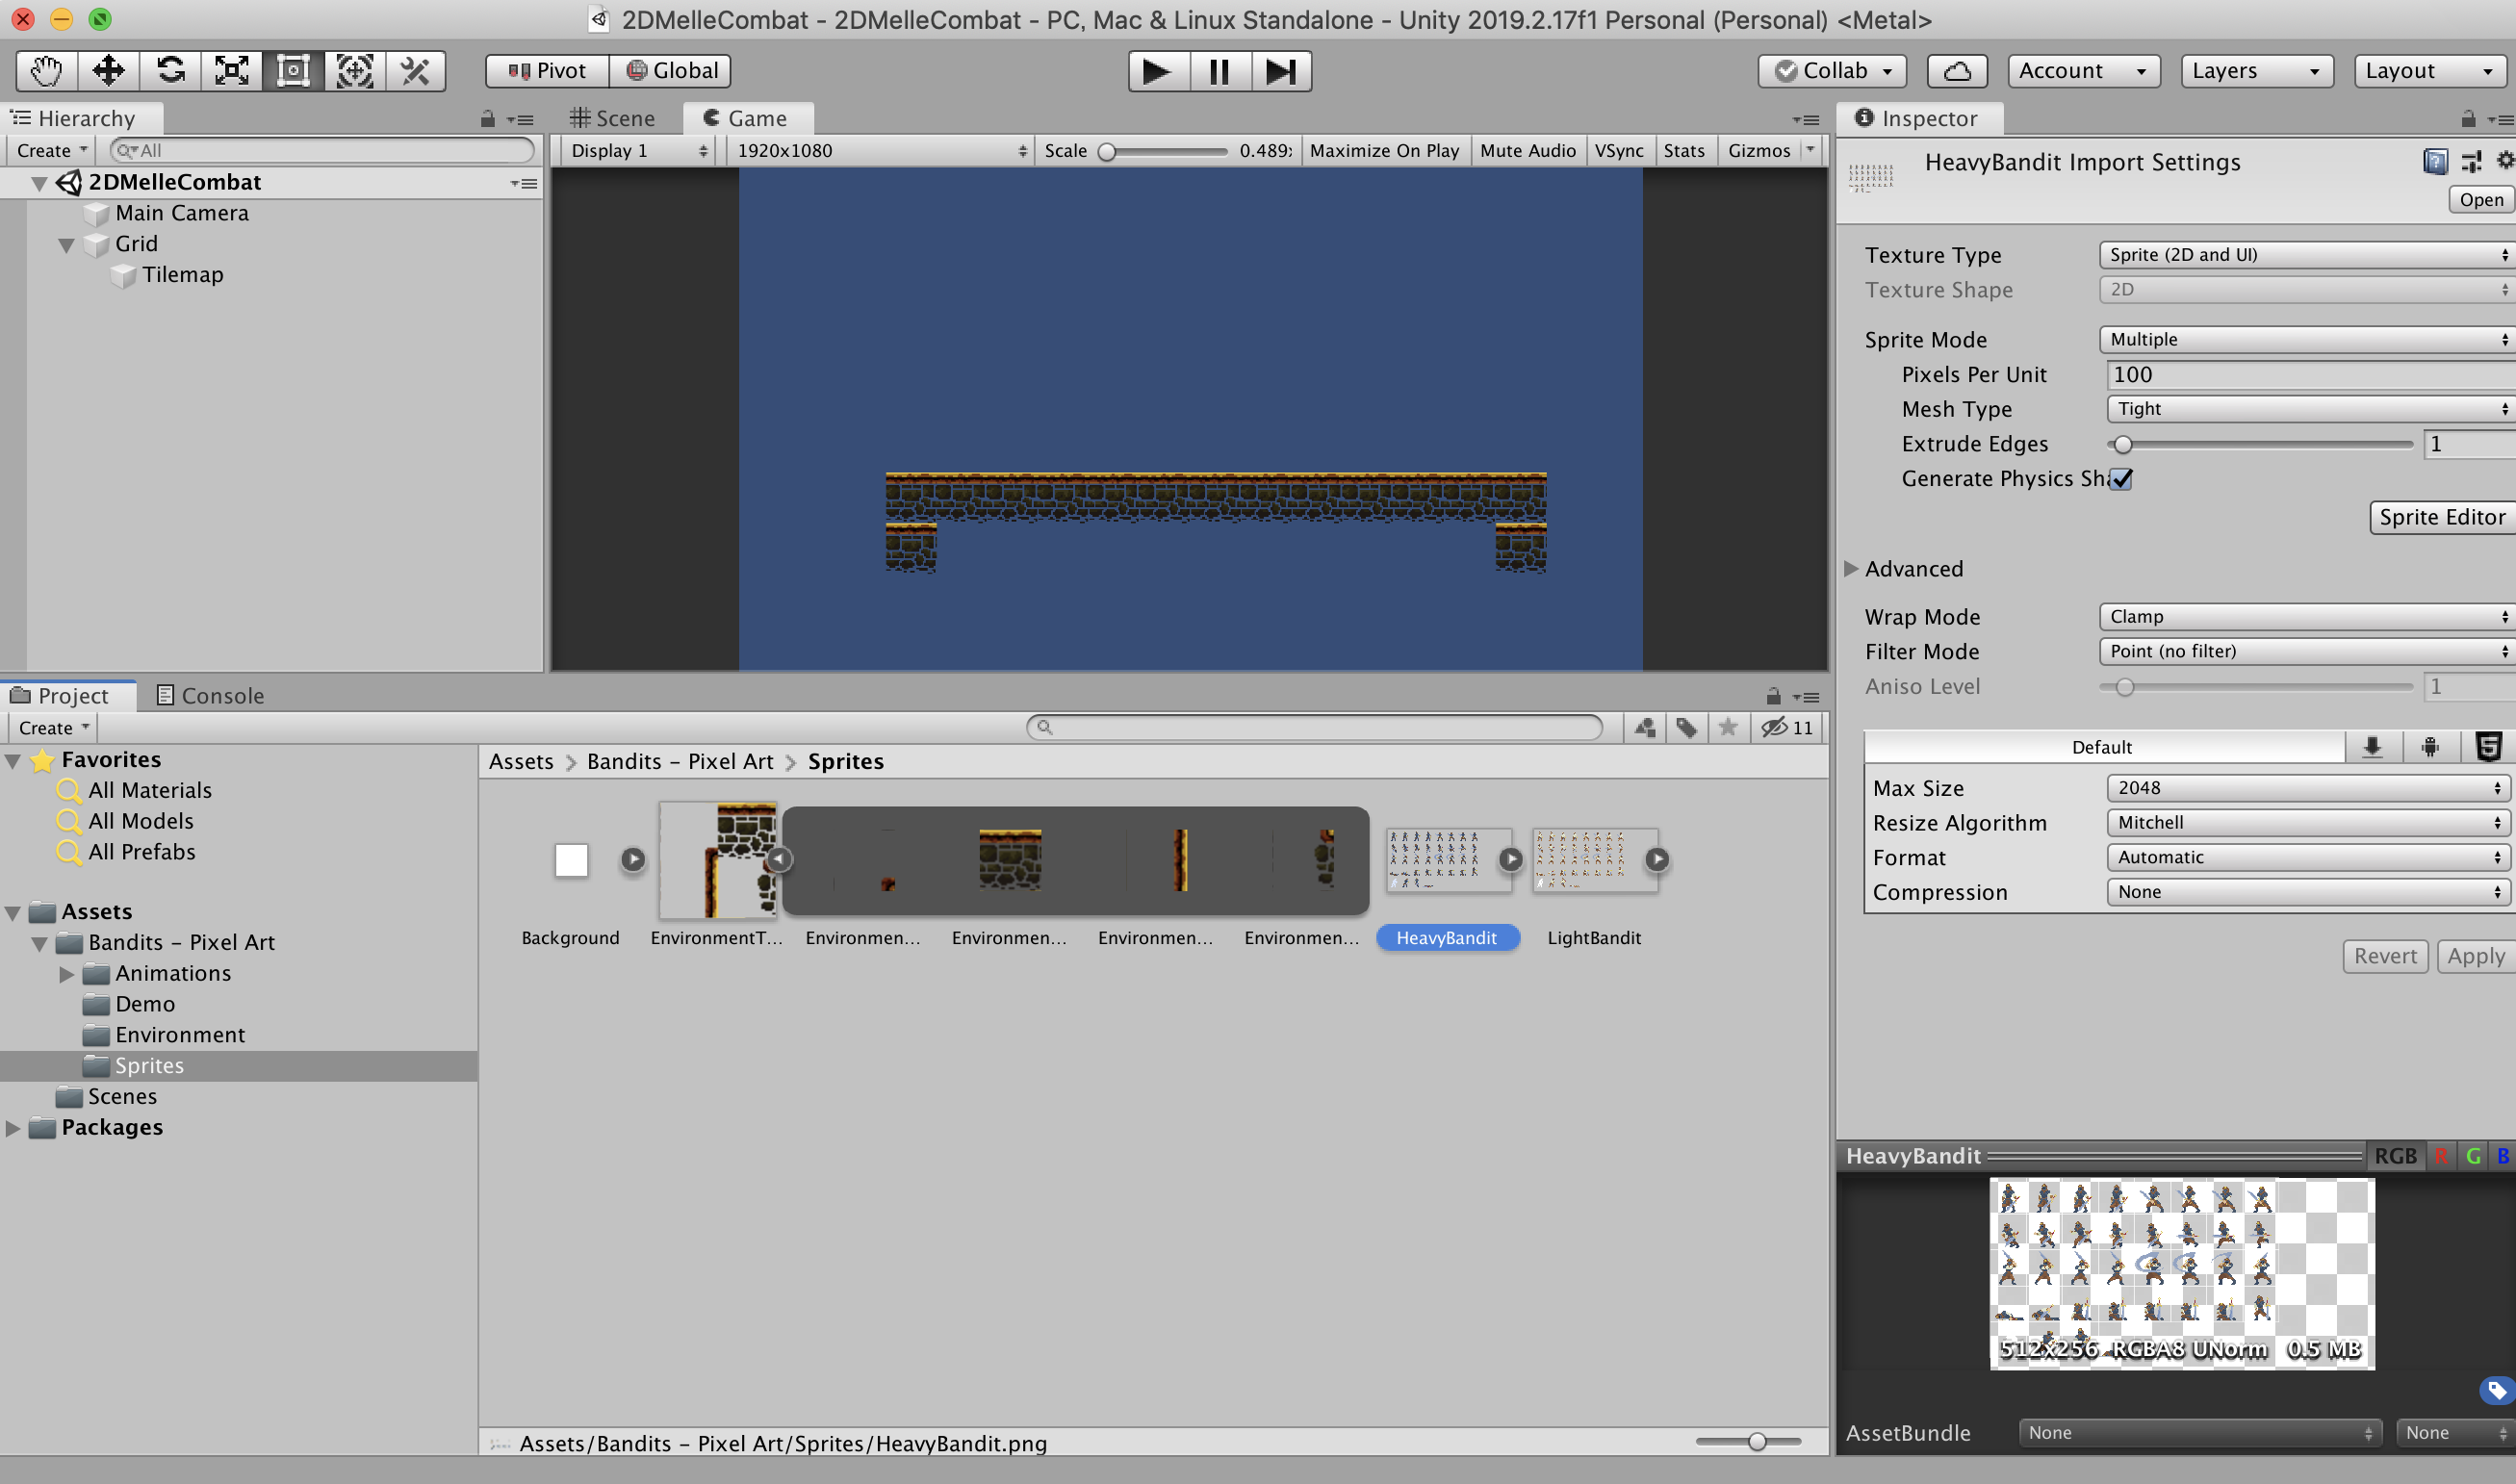2516x1484 pixels.
Task: Click the Step frame button
Action: (x=1280, y=71)
